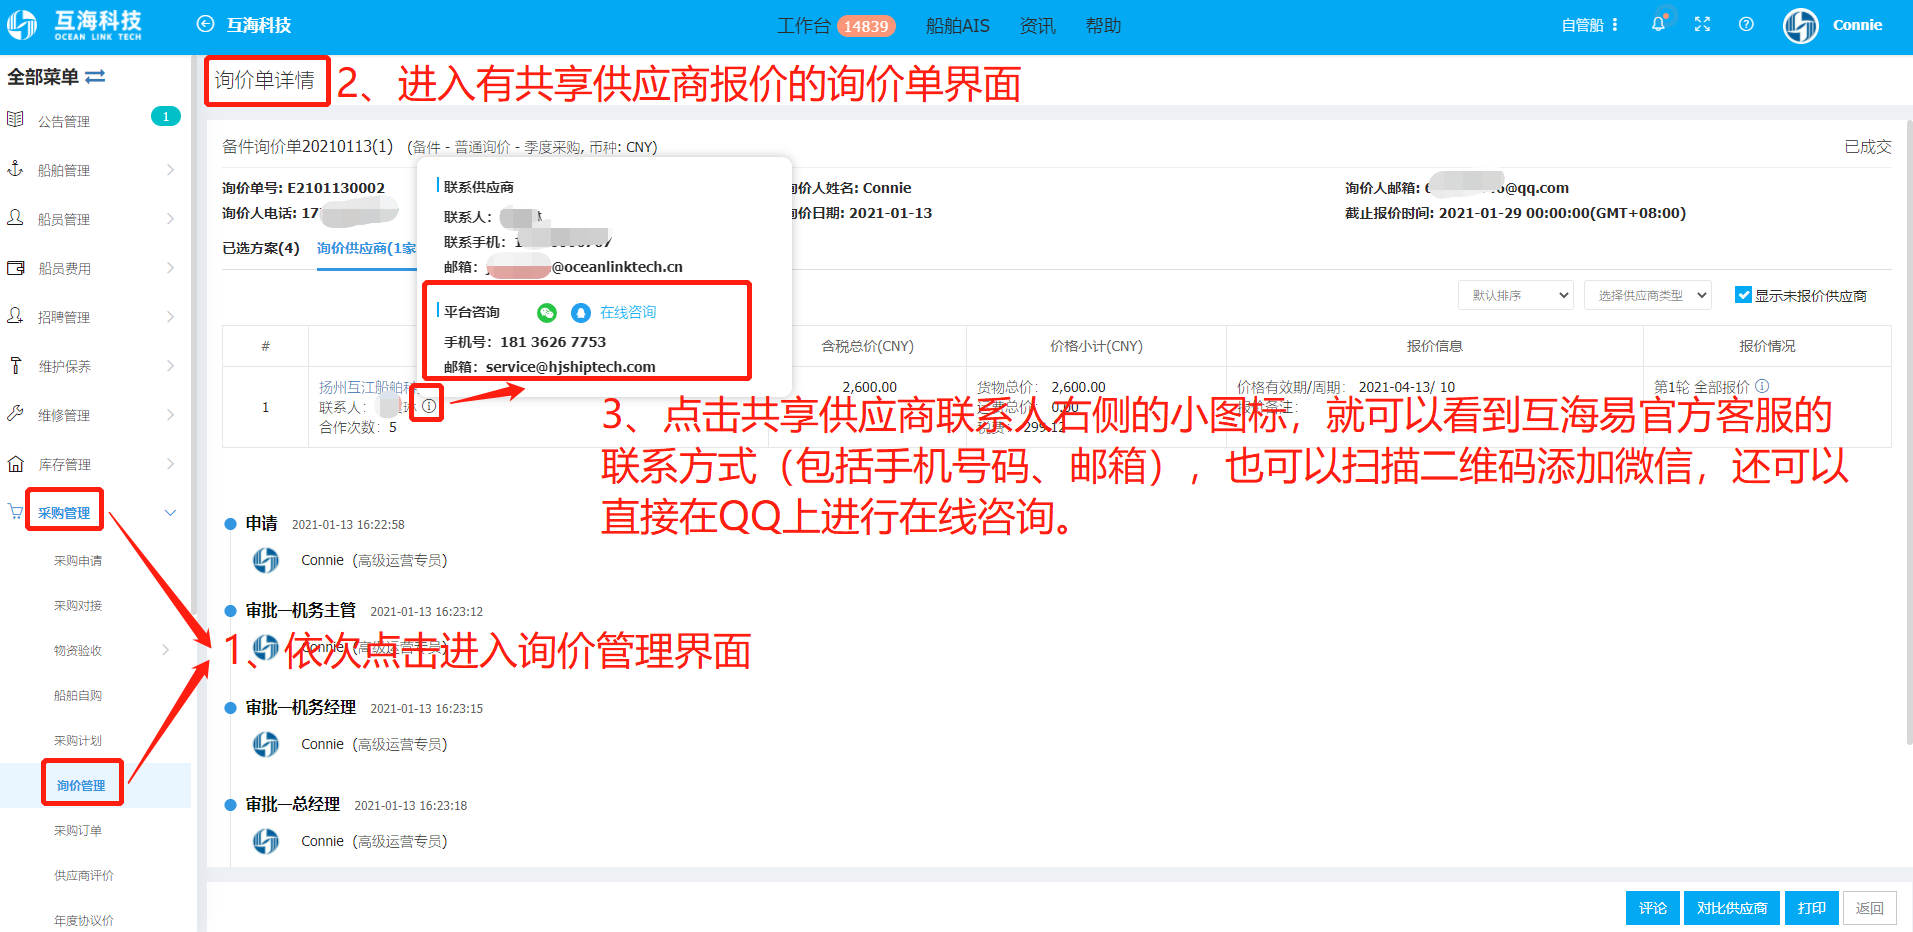Switch to 已选方案(4) tab

coord(261,248)
